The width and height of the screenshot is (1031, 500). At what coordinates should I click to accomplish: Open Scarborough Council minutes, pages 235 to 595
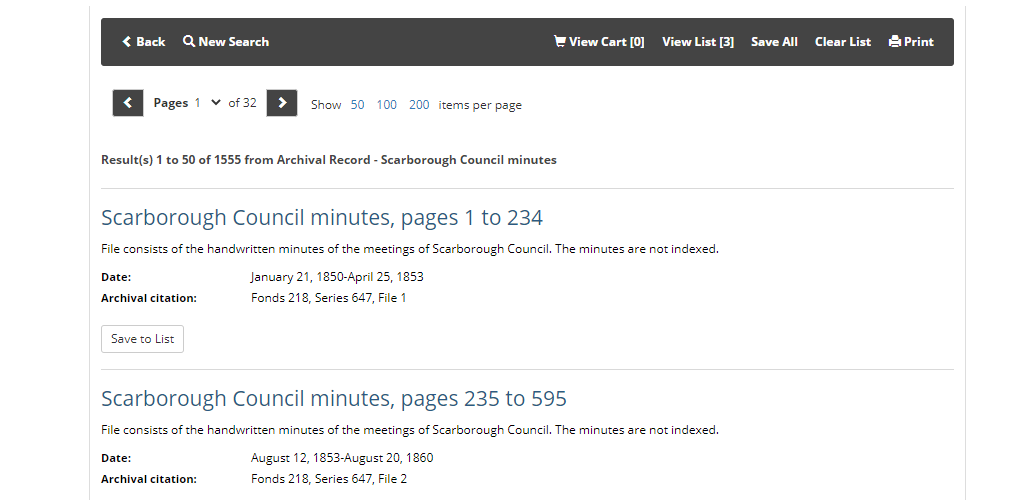tap(334, 398)
